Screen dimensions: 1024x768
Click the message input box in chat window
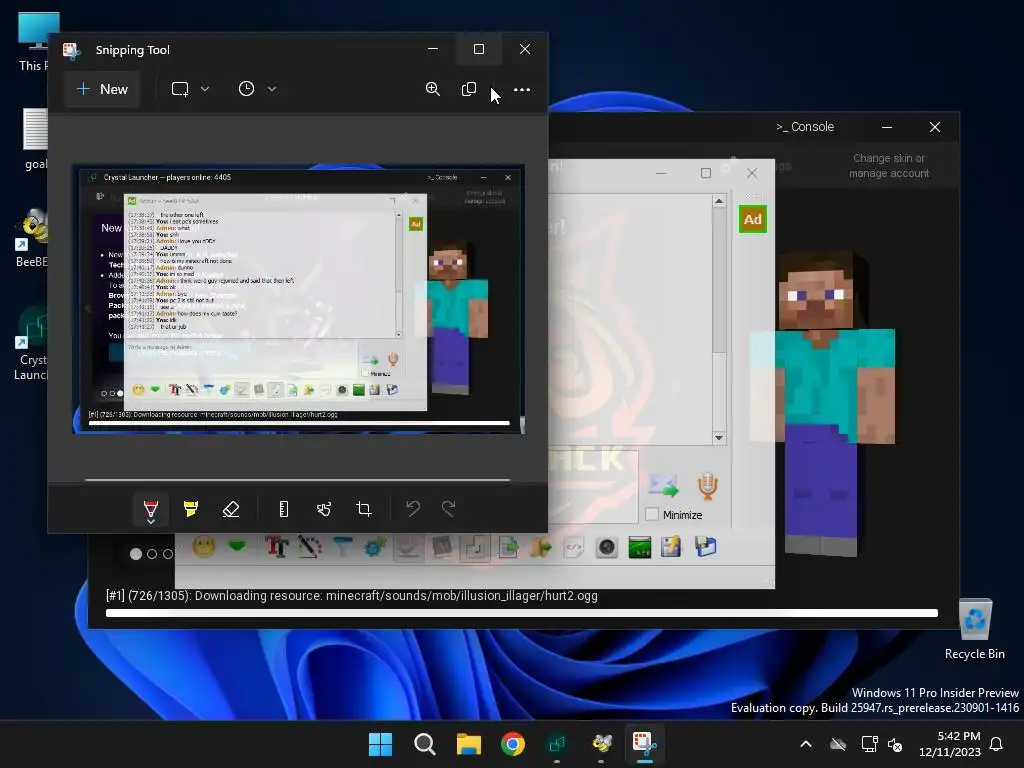pos(593,487)
